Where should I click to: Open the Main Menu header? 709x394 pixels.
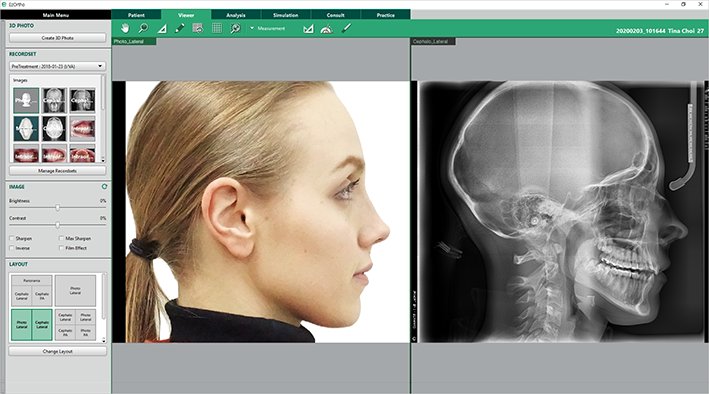point(56,15)
